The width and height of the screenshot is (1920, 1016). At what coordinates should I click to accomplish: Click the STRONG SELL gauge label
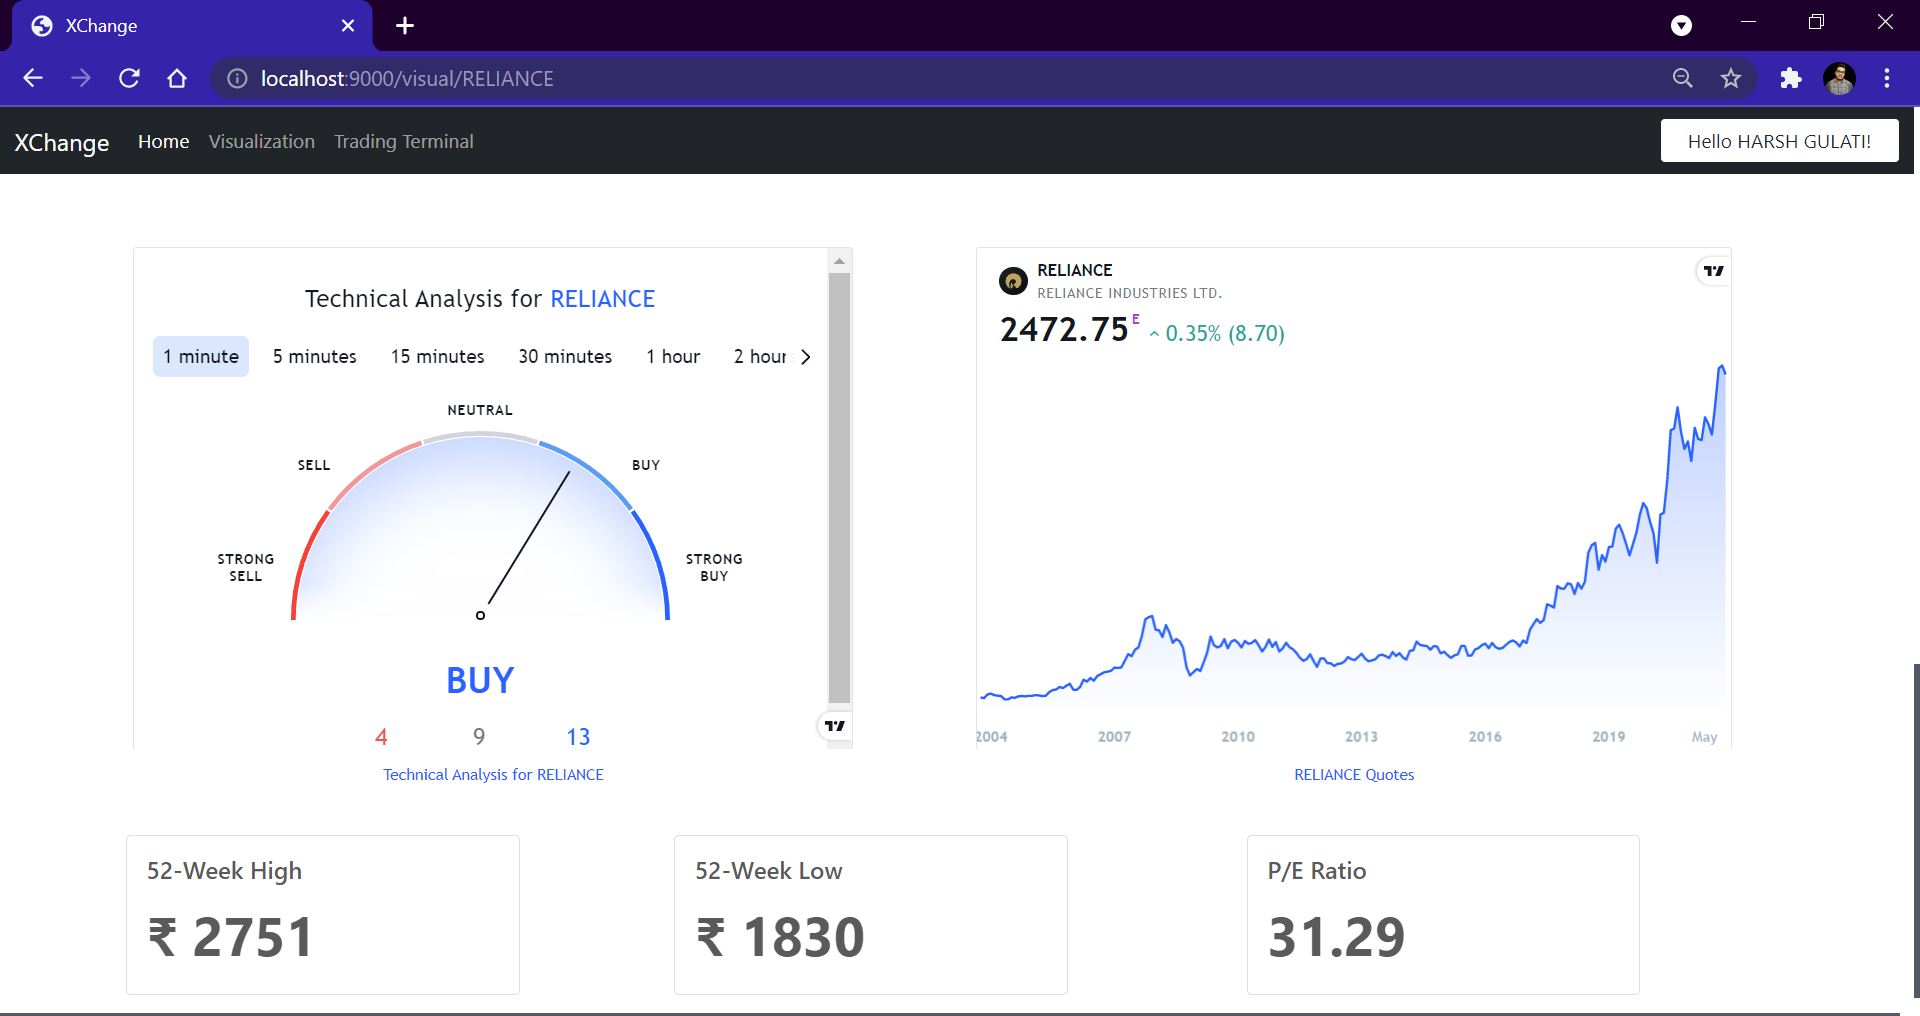pos(246,567)
